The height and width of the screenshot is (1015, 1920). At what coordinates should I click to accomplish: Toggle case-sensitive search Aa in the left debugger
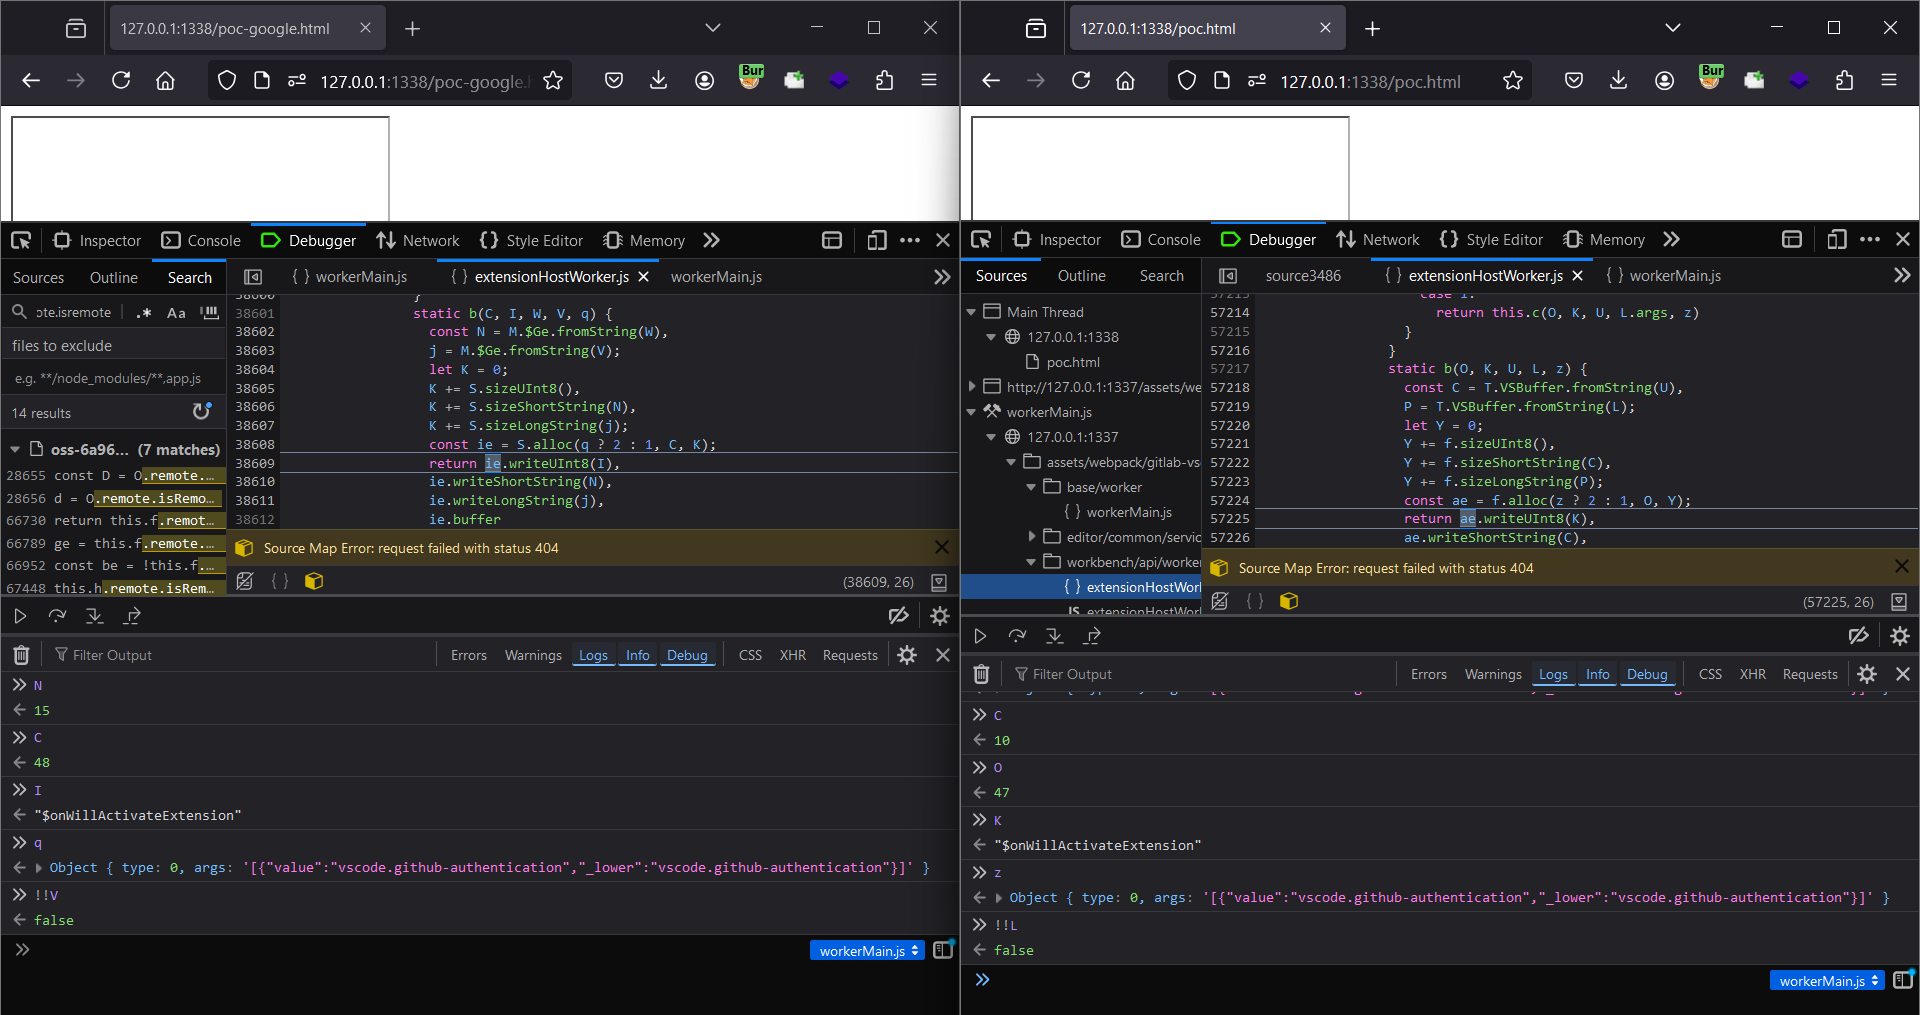[x=176, y=313]
